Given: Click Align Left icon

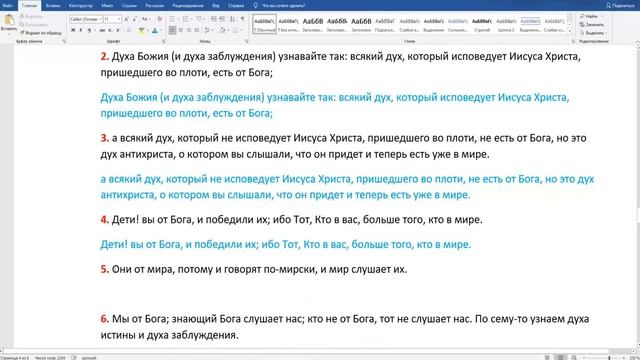Looking at the screenshot, I should [x=173, y=31].
